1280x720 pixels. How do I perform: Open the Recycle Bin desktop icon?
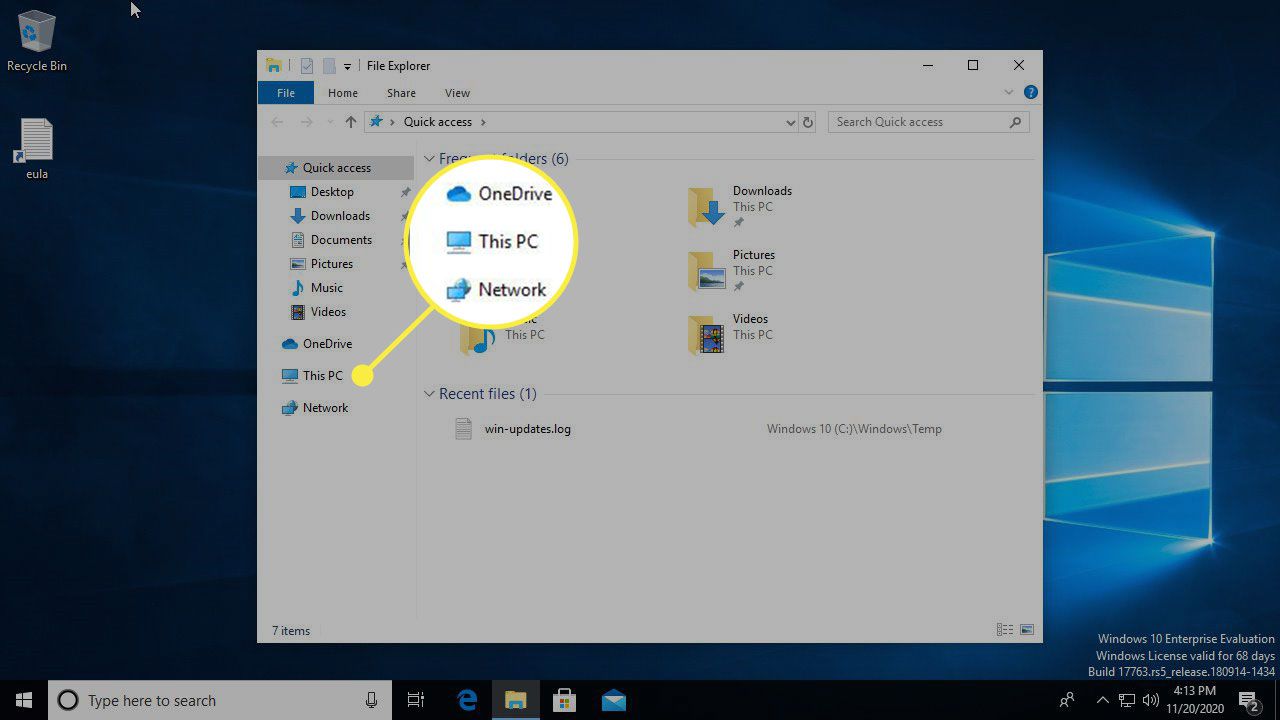(37, 42)
